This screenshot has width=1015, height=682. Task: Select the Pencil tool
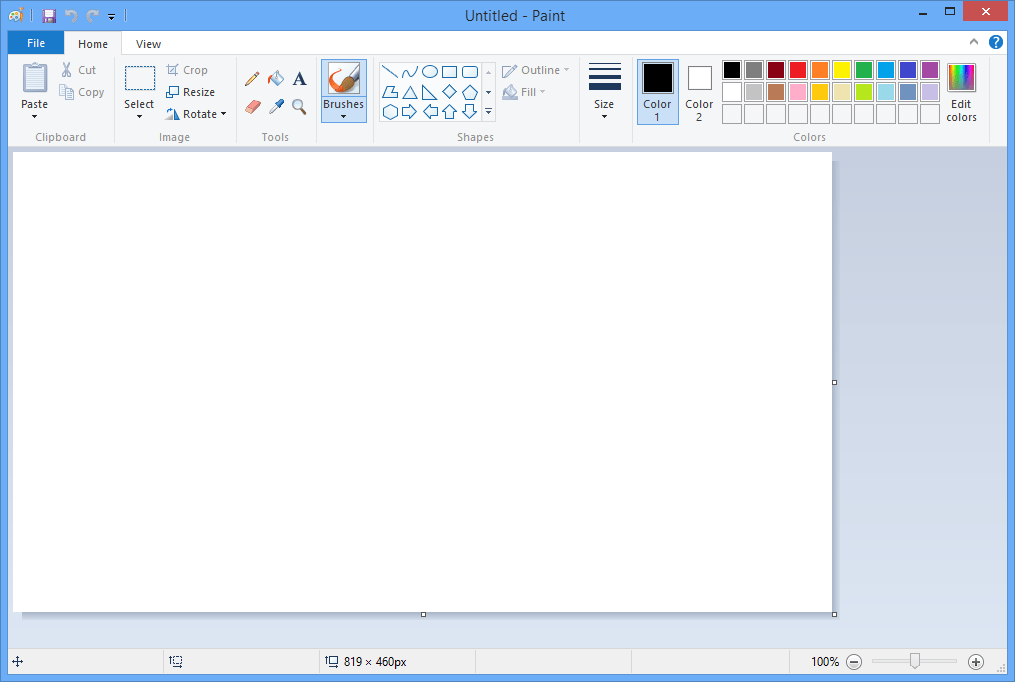click(252, 77)
